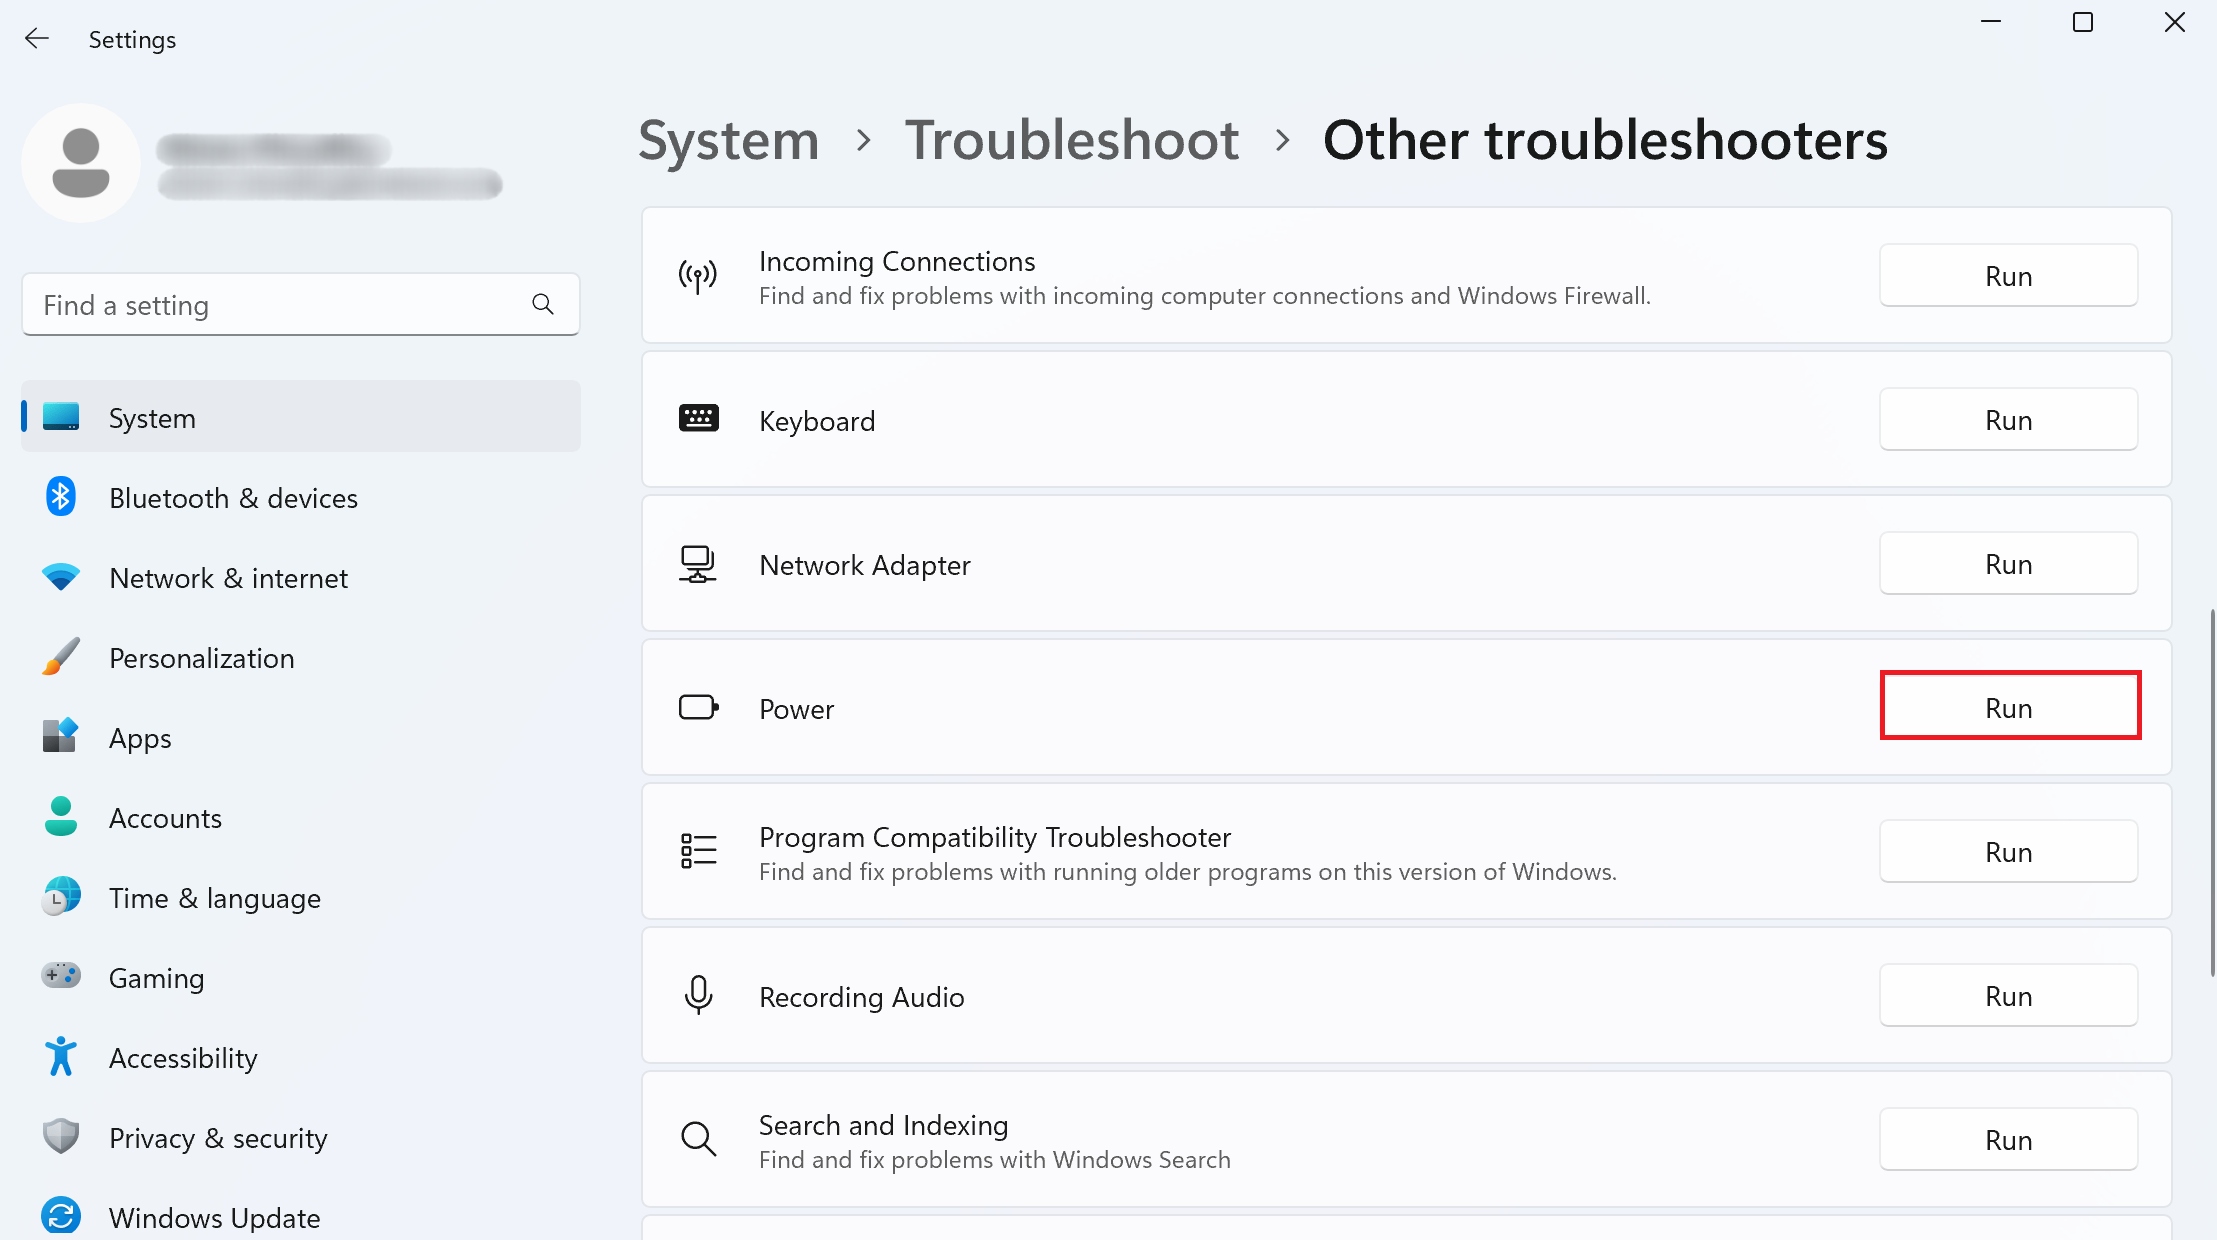Viewport: 2217px width, 1240px height.
Task: Click the search magnifier icon
Action: [543, 304]
